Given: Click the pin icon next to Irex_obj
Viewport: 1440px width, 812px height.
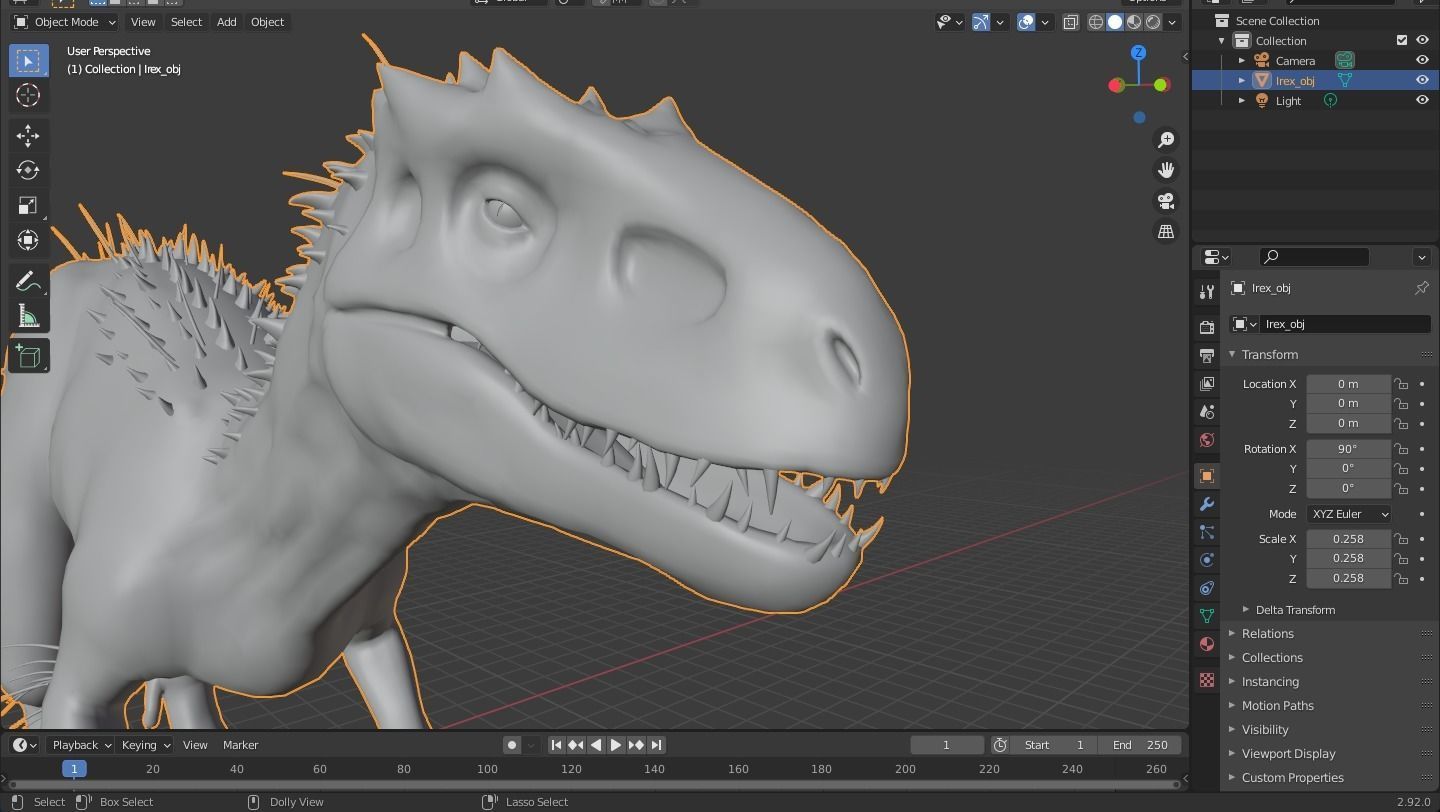Looking at the screenshot, I should [x=1421, y=288].
